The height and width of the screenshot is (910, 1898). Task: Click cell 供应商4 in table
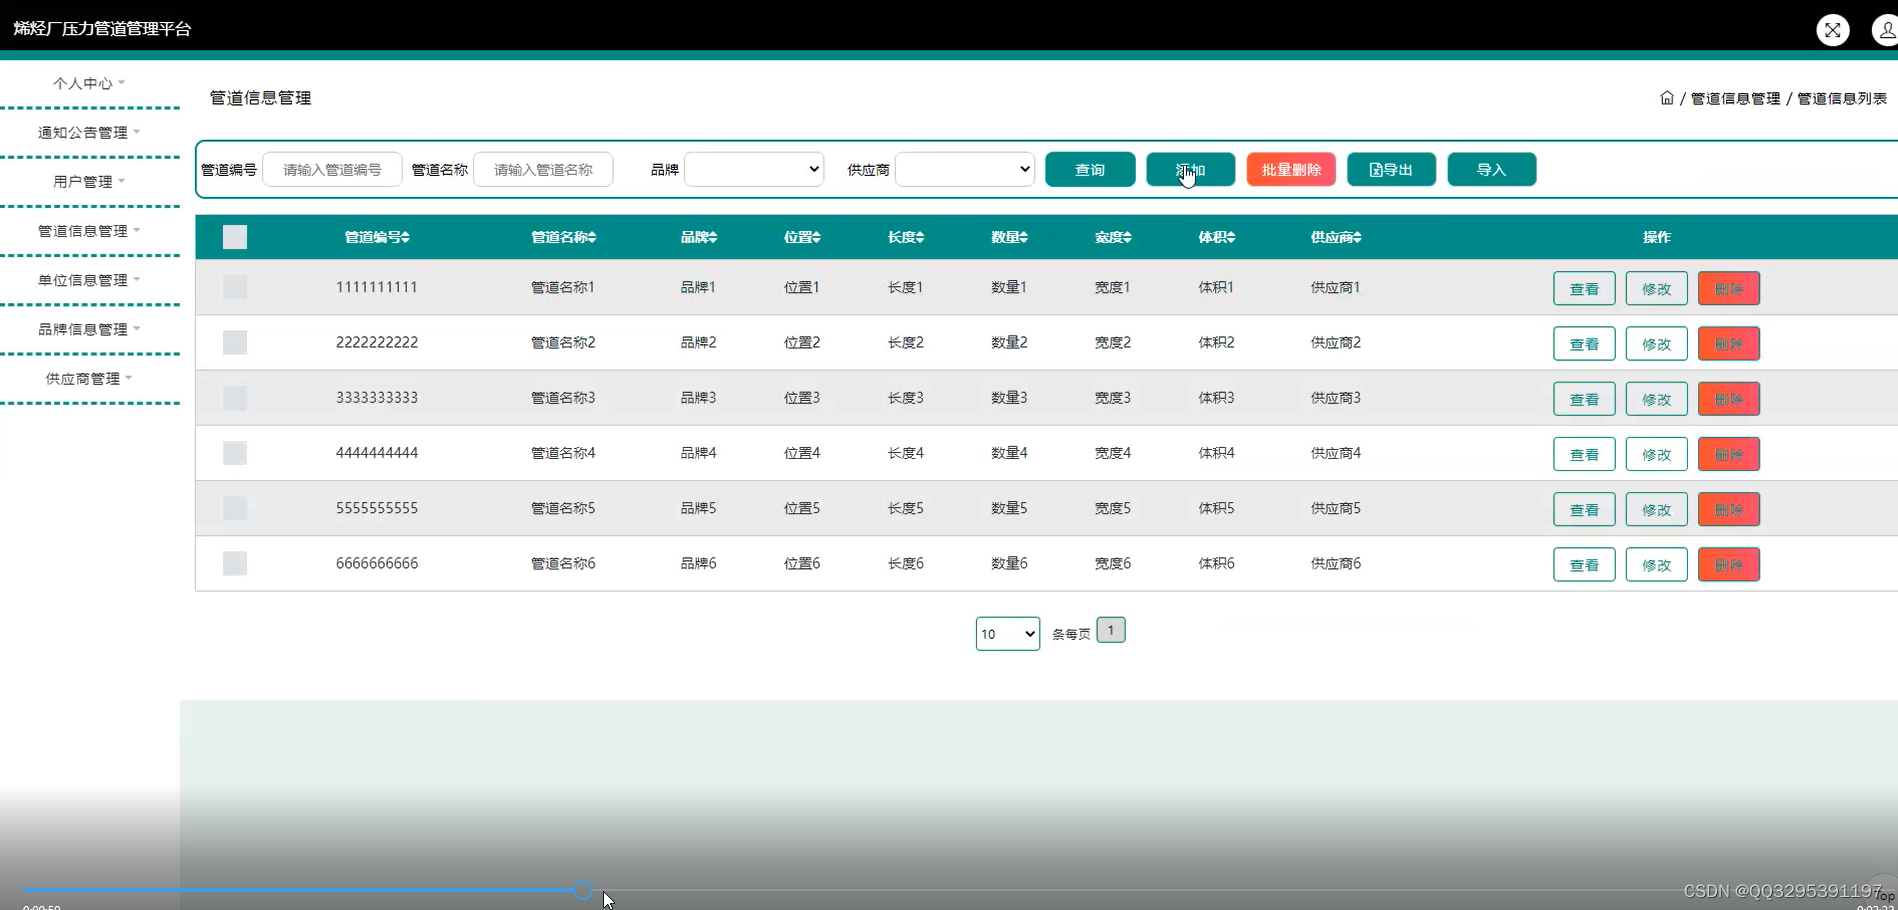pos(1336,453)
